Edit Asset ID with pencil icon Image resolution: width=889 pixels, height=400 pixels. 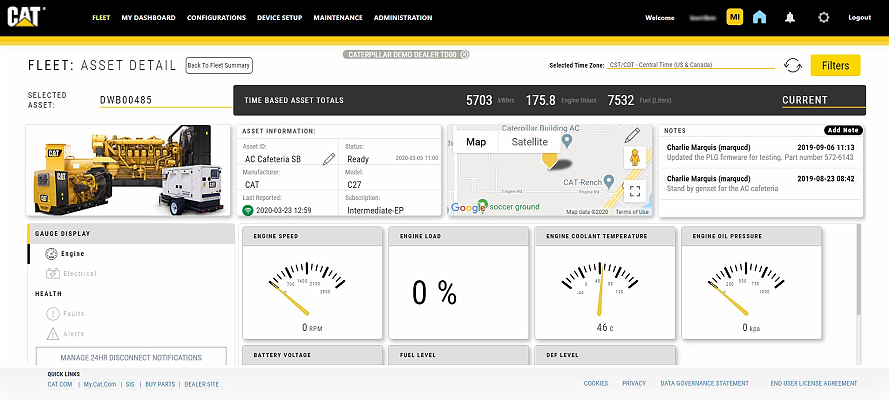click(x=329, y=159)
